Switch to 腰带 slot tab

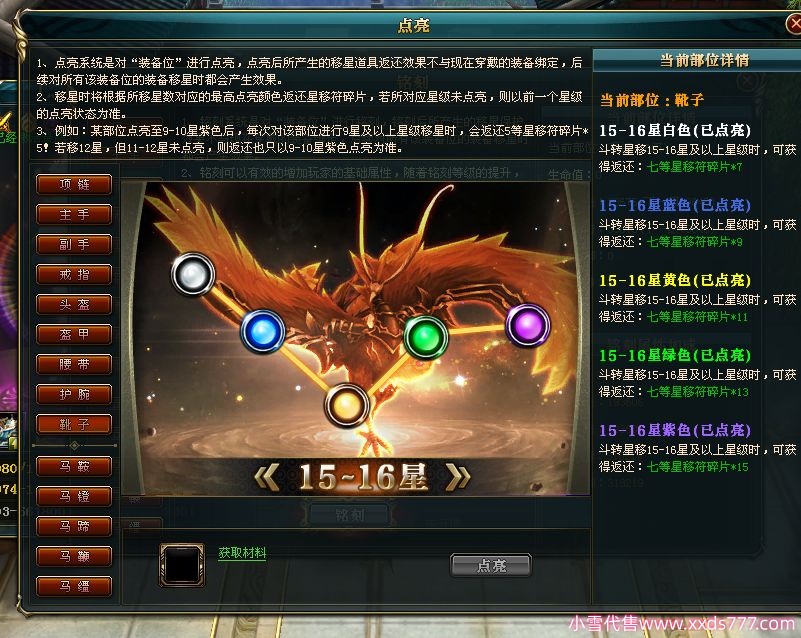point(74,364)
